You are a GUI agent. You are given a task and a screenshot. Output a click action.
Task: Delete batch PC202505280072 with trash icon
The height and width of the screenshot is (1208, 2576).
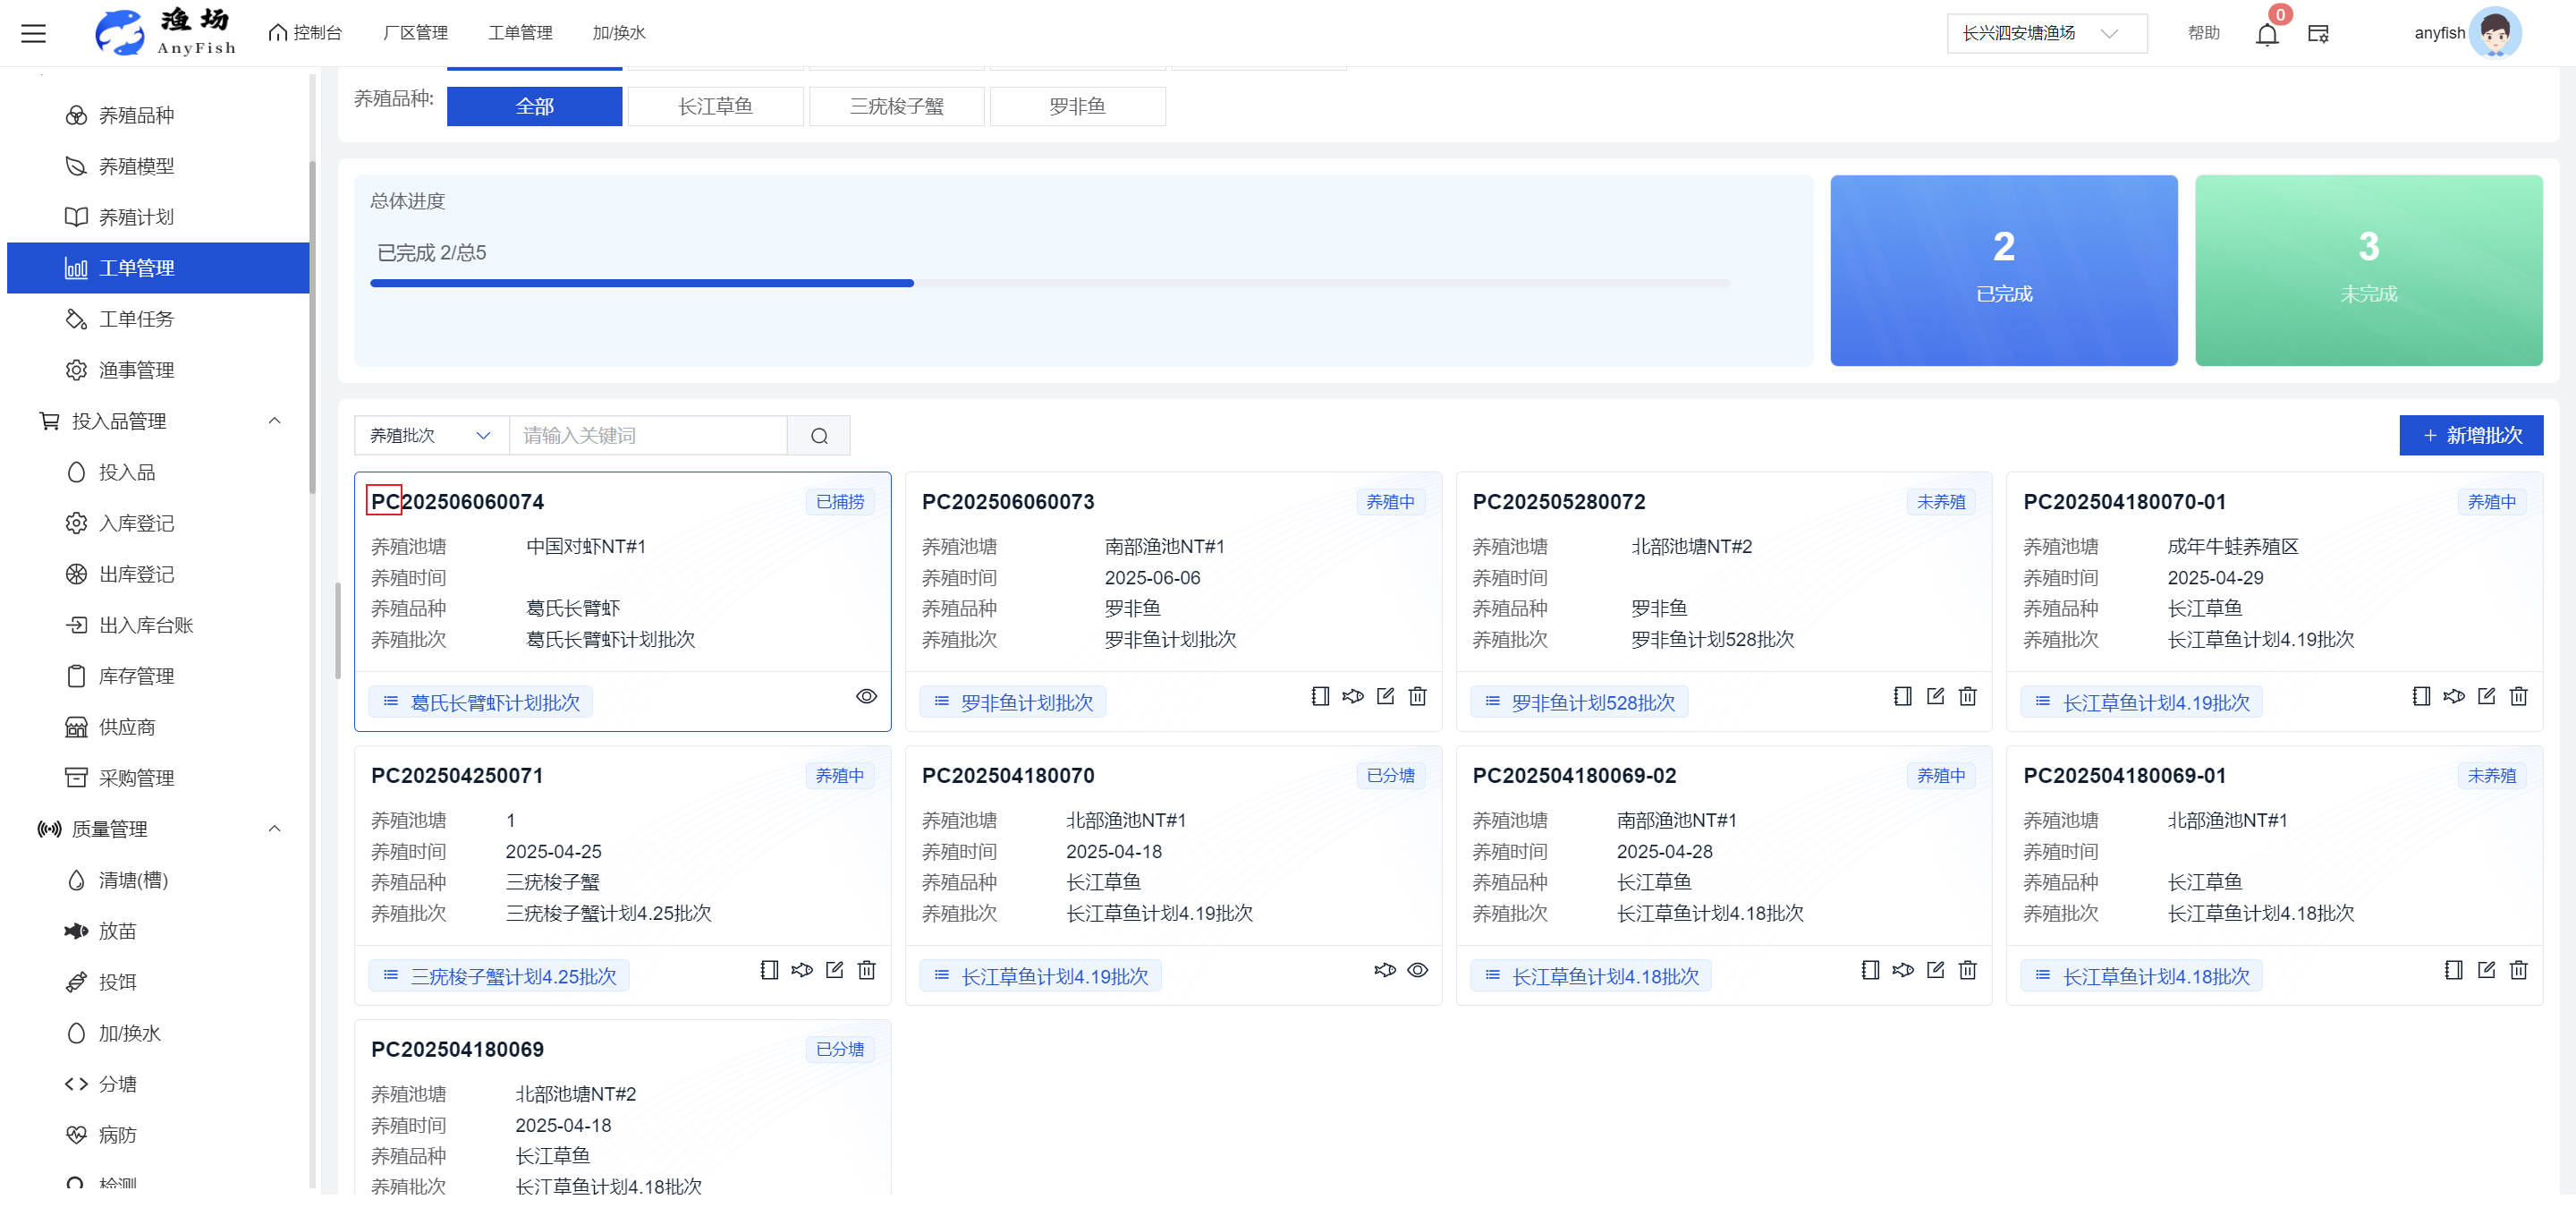[1967, 696]
